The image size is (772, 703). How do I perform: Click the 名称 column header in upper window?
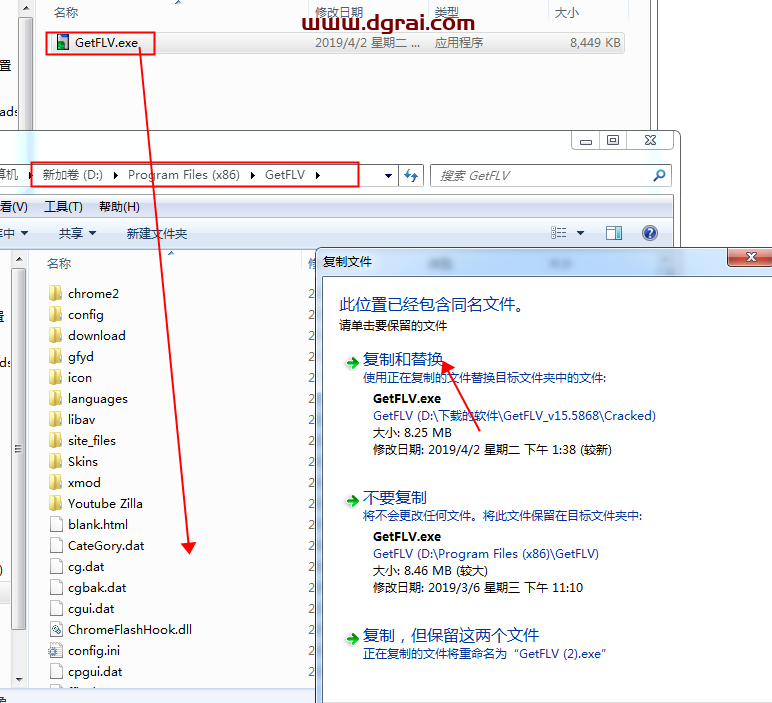point(65,12)
